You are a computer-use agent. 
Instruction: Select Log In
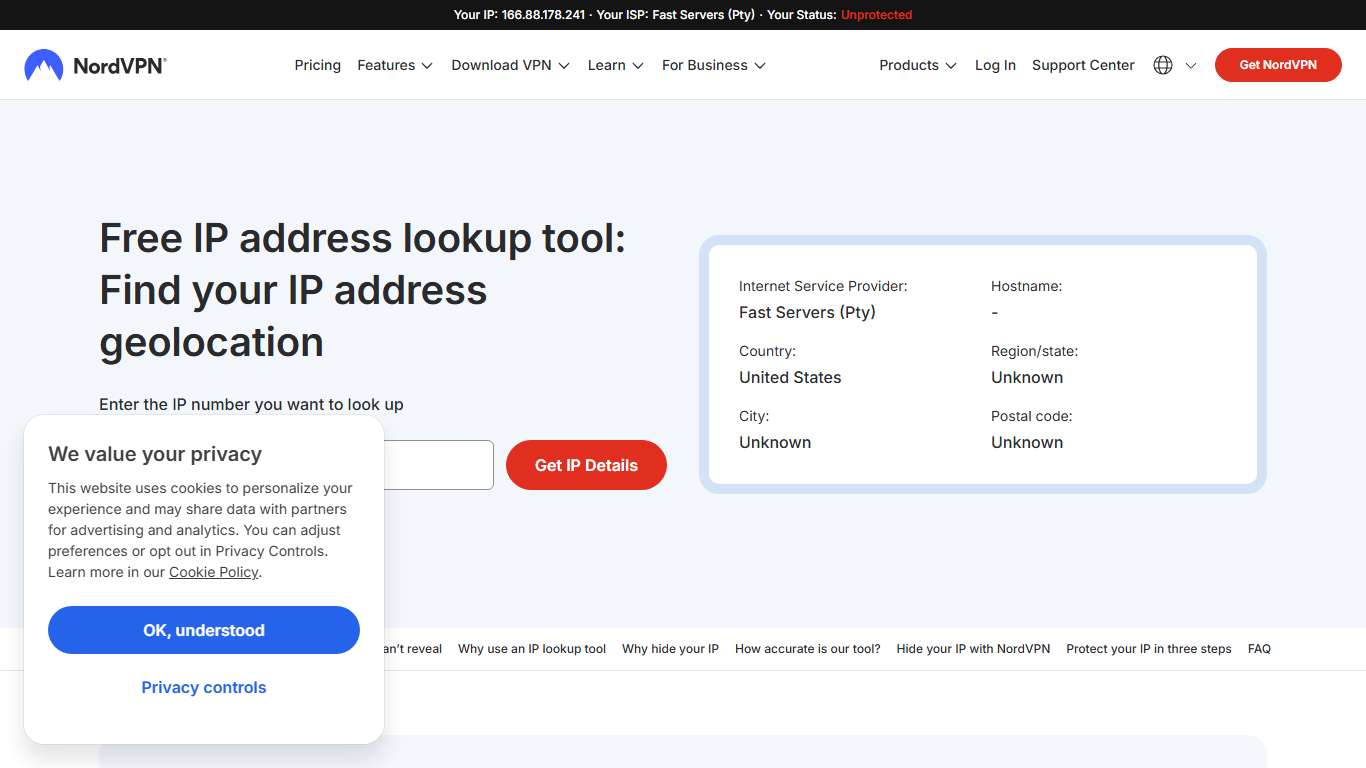tap(994, 65)
